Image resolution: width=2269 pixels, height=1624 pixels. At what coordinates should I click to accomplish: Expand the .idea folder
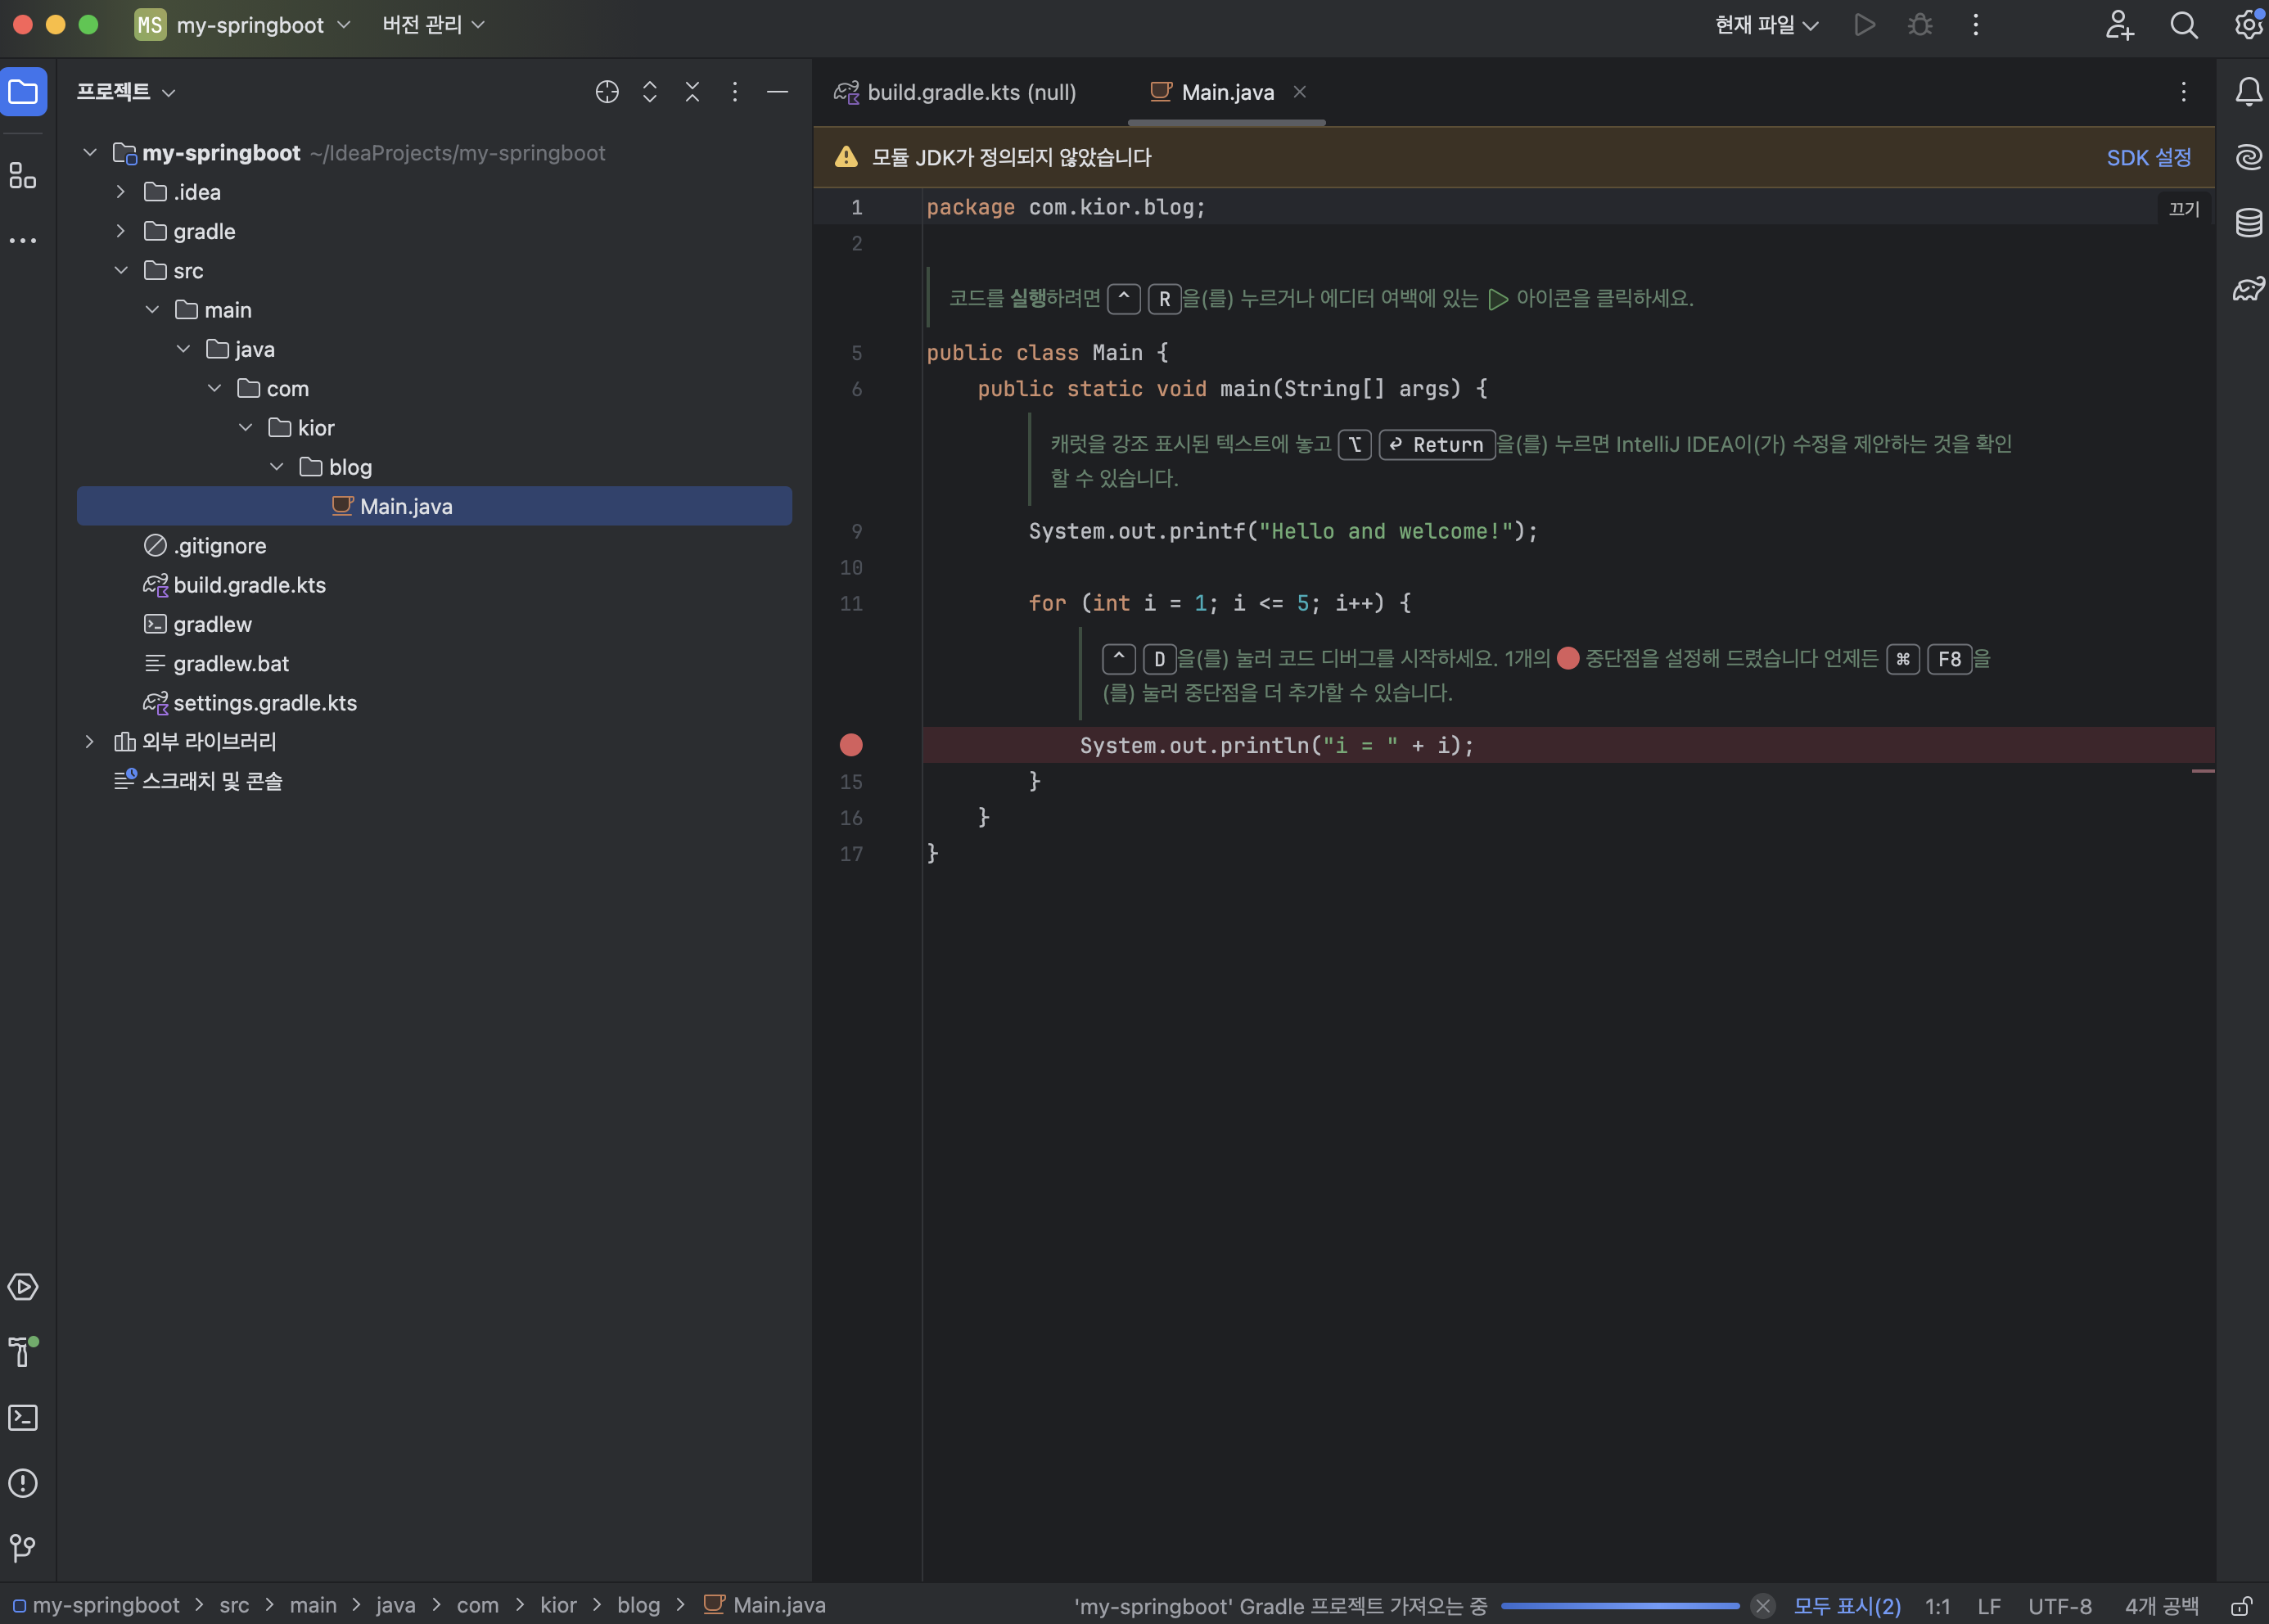pyautogui.click(x=121, y=192)
